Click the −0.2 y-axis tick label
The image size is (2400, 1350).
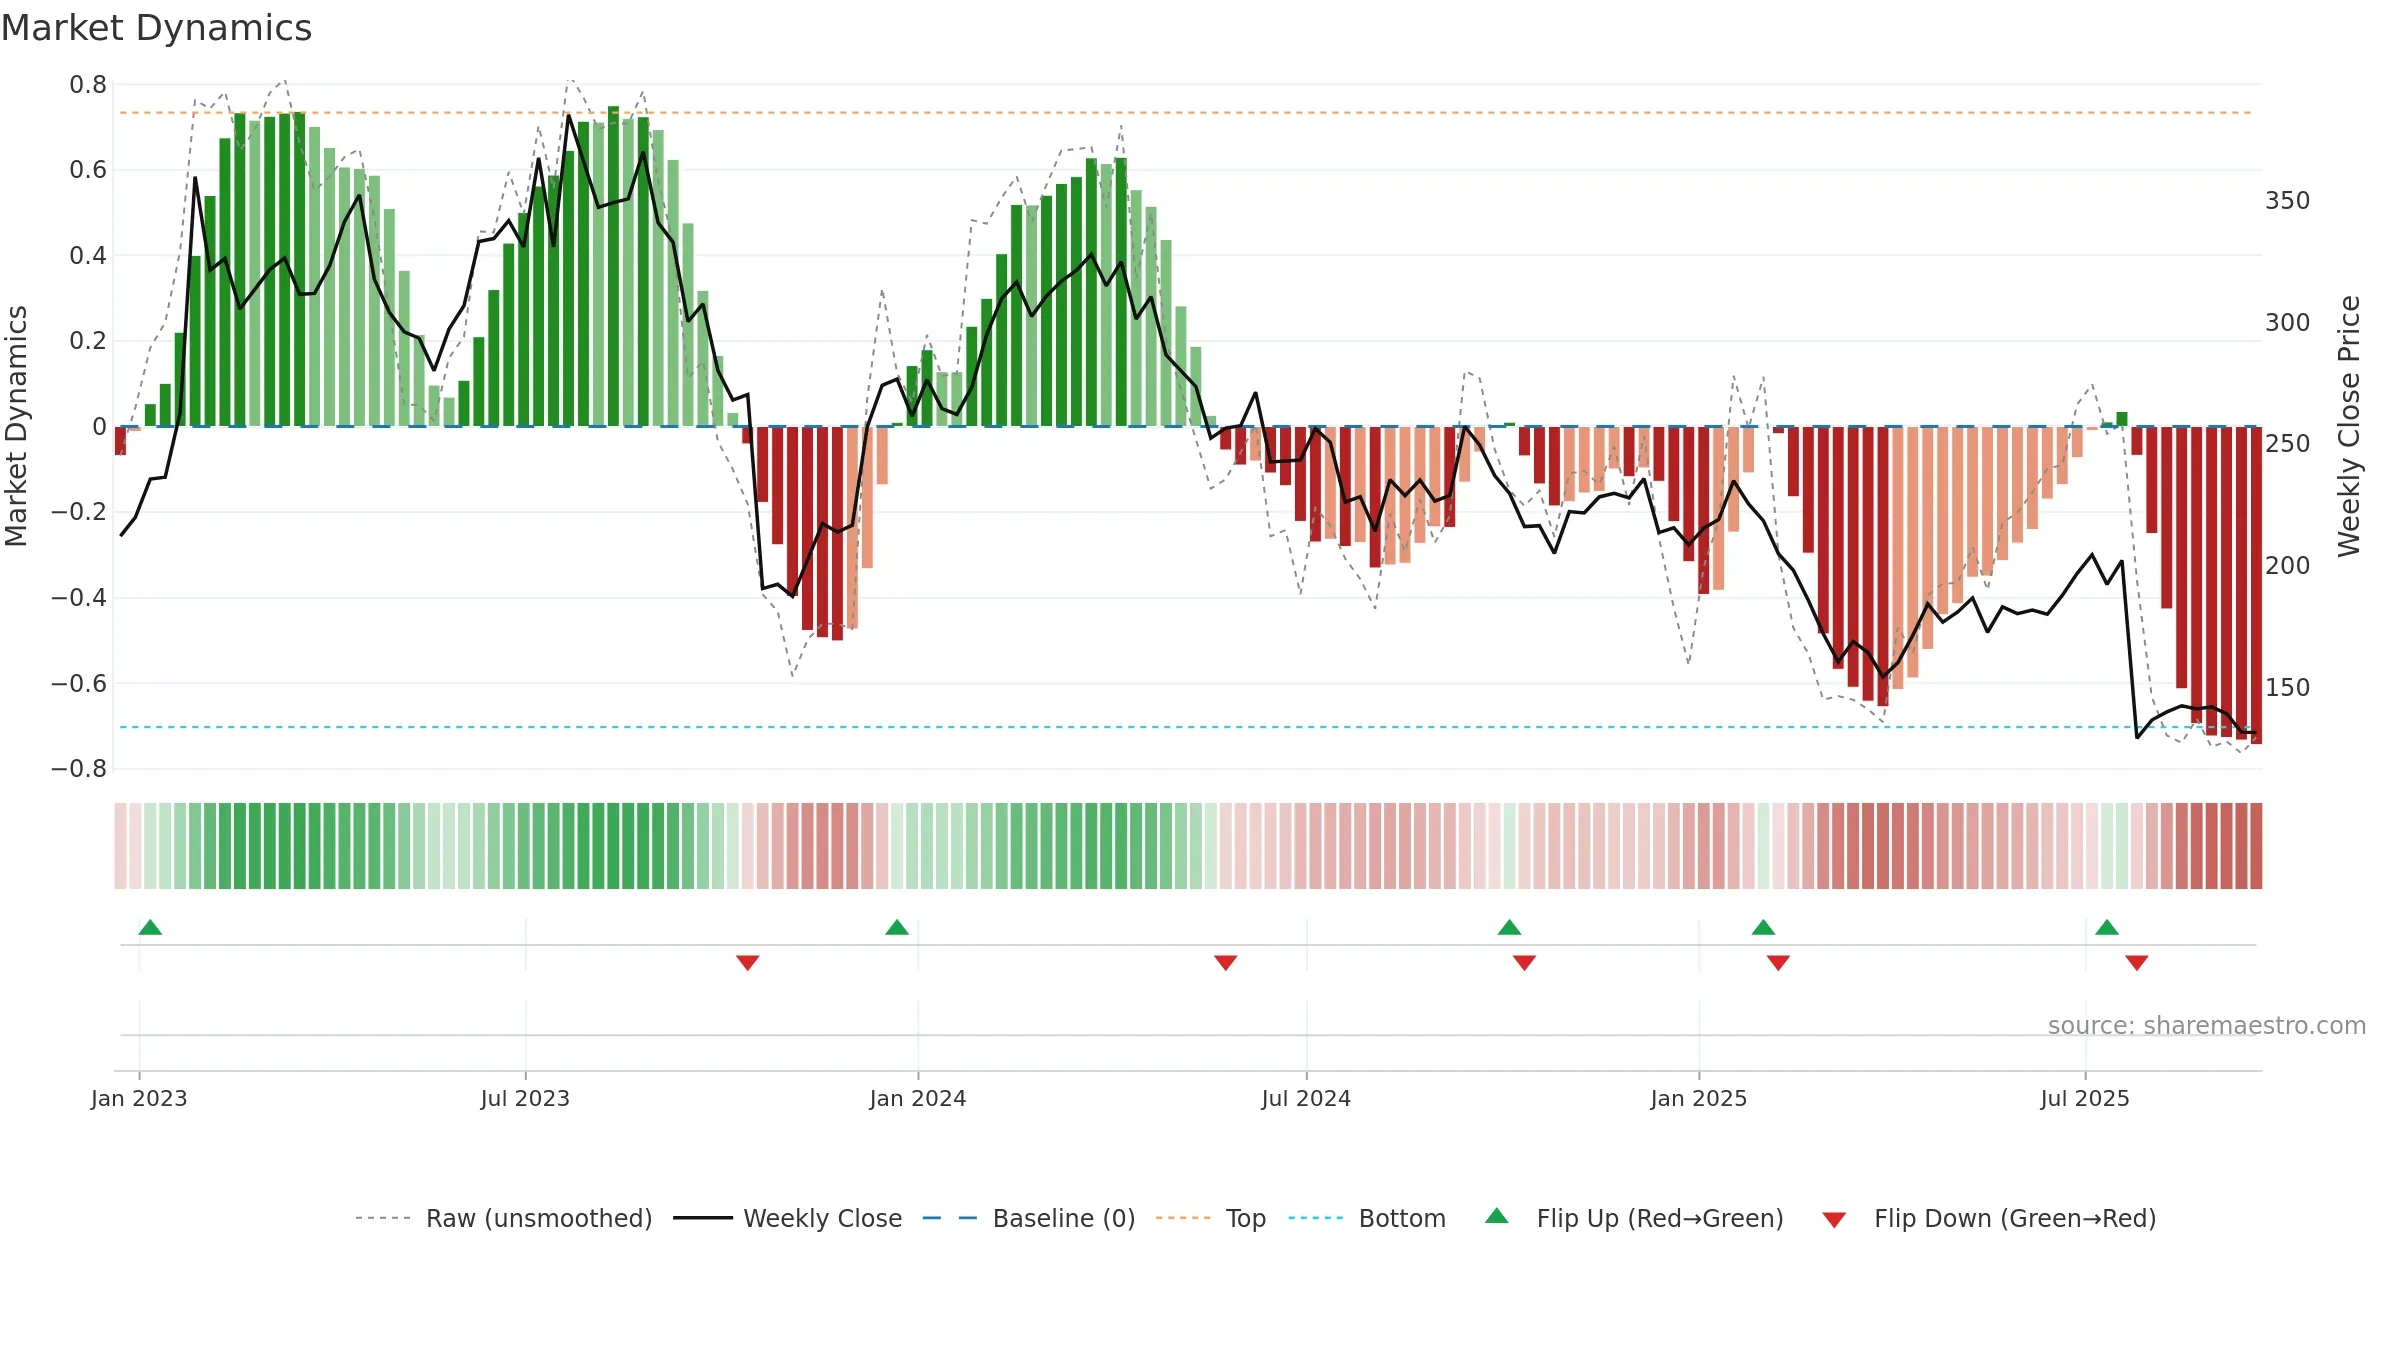pyautogui.click(x=79, y=512)
